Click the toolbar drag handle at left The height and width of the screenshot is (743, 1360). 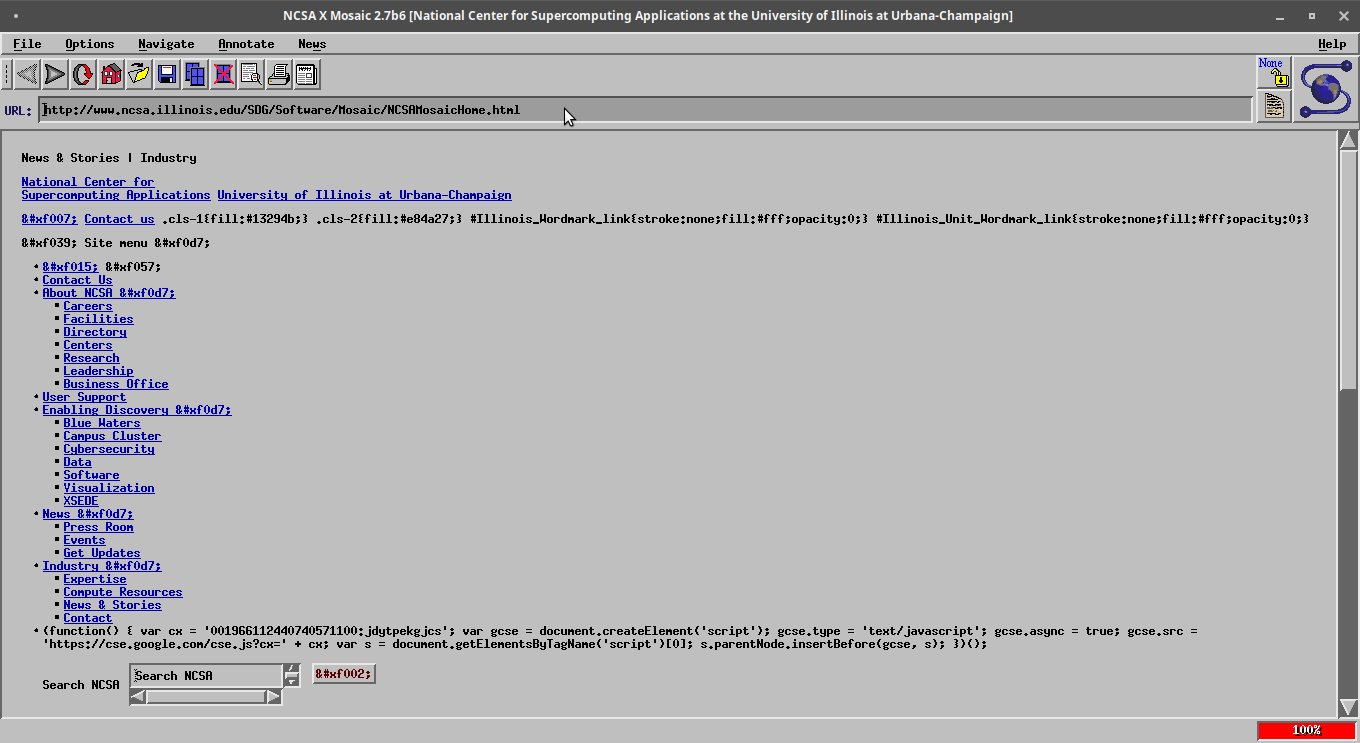click(7, 74)
